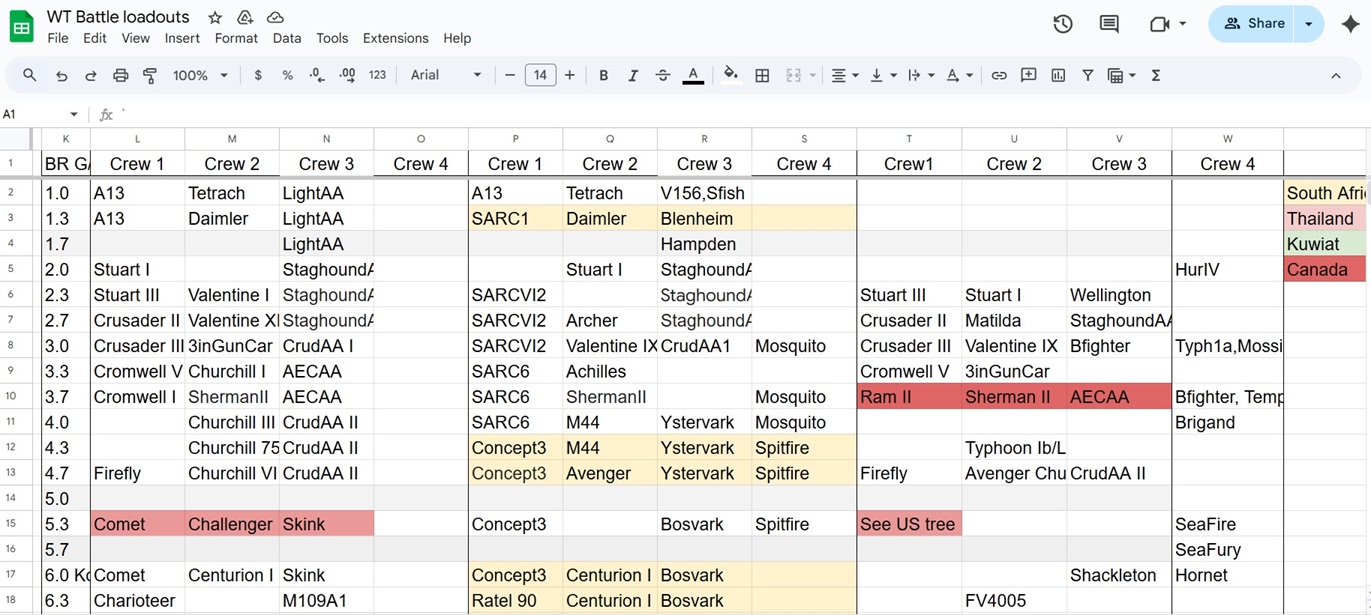Open the Sheets home icon
1371x615 pixels.
(x=22, y=26)
